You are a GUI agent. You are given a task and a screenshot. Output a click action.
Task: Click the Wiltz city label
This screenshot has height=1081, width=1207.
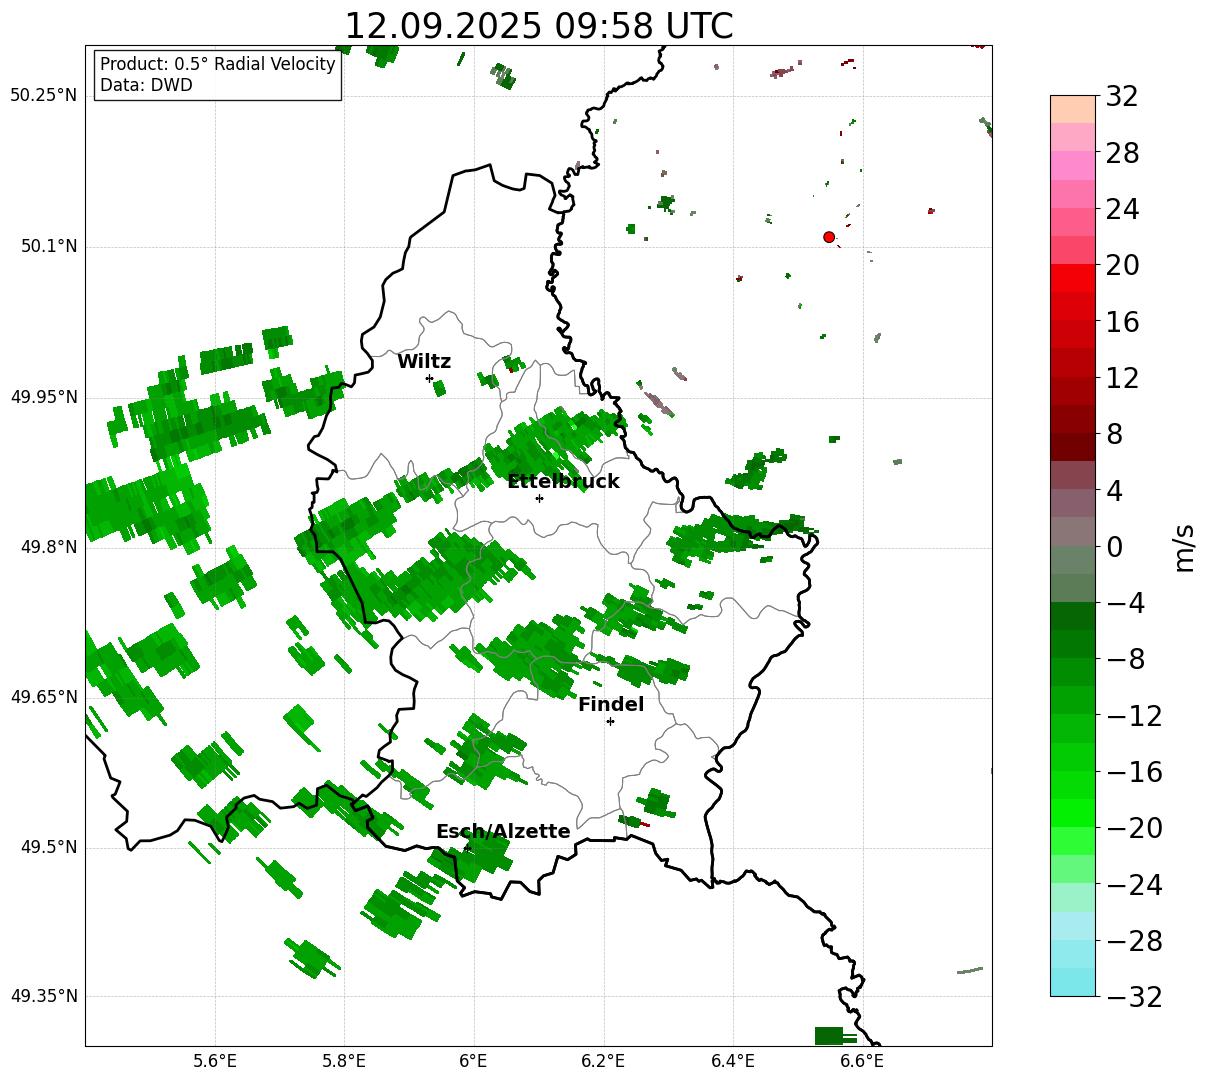tap(424, 362)
